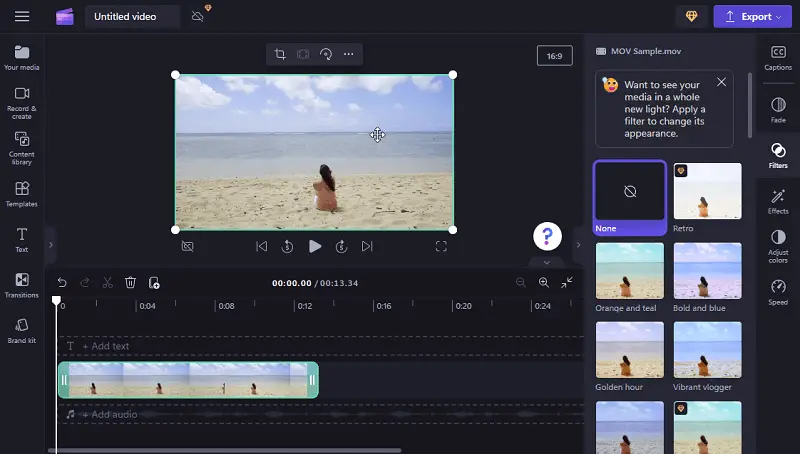Image resolution: width=800 pixels, height=454 pixels.
Task: Undo the last action
Action: click(x=62, y=283)
